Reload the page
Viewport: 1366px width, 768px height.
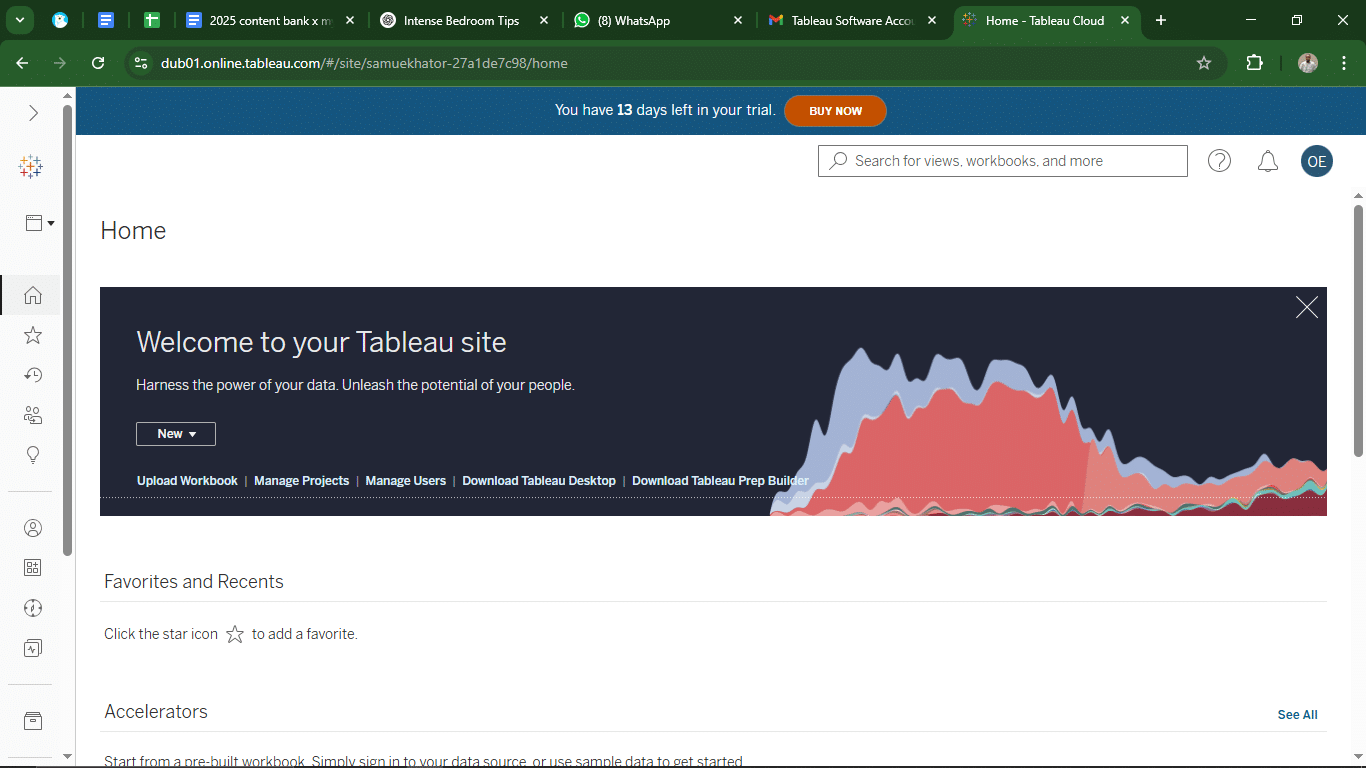tap(98, 63)
